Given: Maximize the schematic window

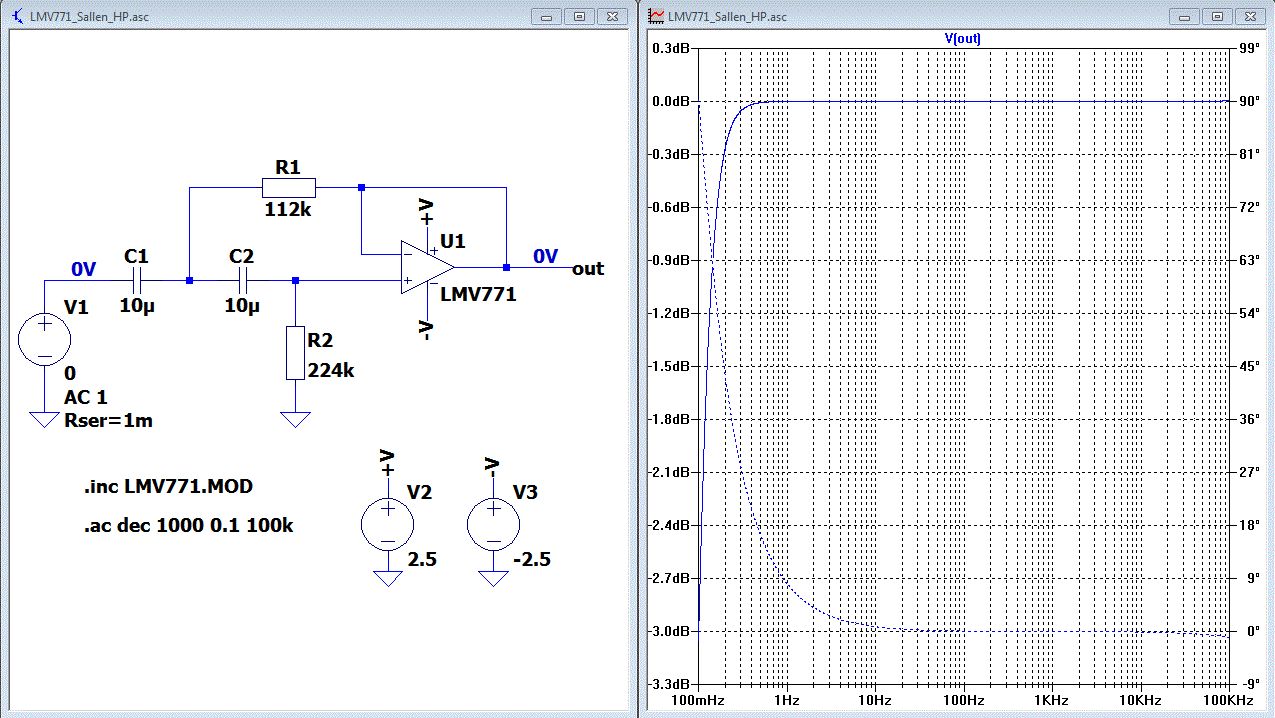Looking at the screenshot, I should click(578, 16).
